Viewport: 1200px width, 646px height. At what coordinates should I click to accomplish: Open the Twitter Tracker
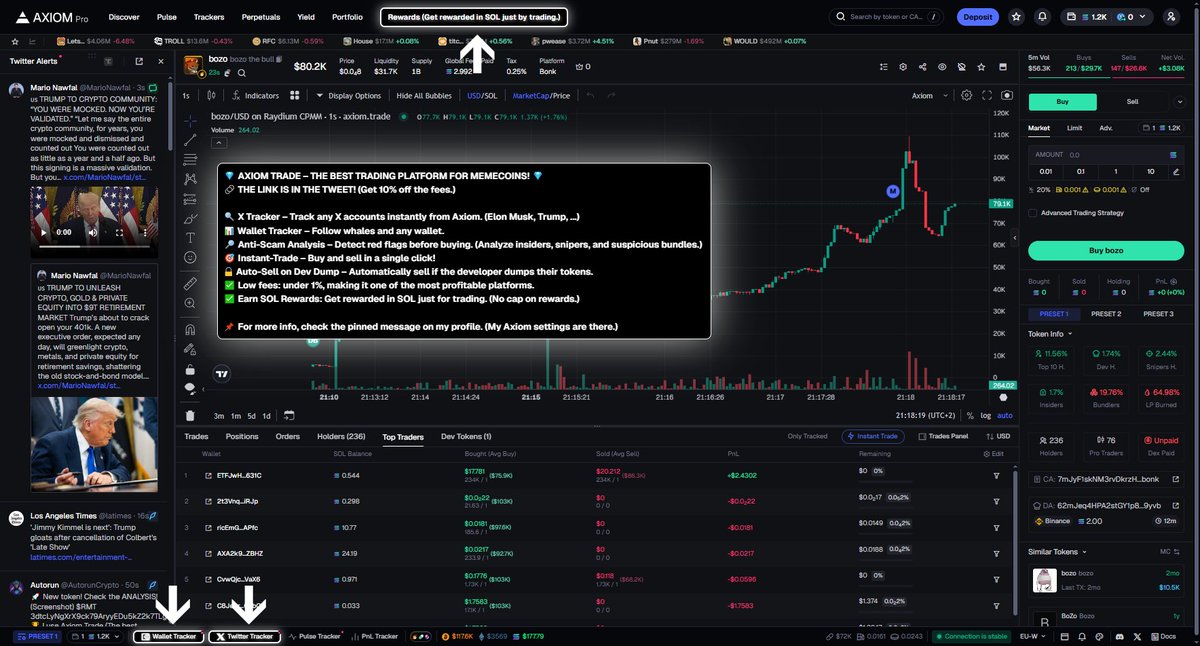tap(244, 636)
